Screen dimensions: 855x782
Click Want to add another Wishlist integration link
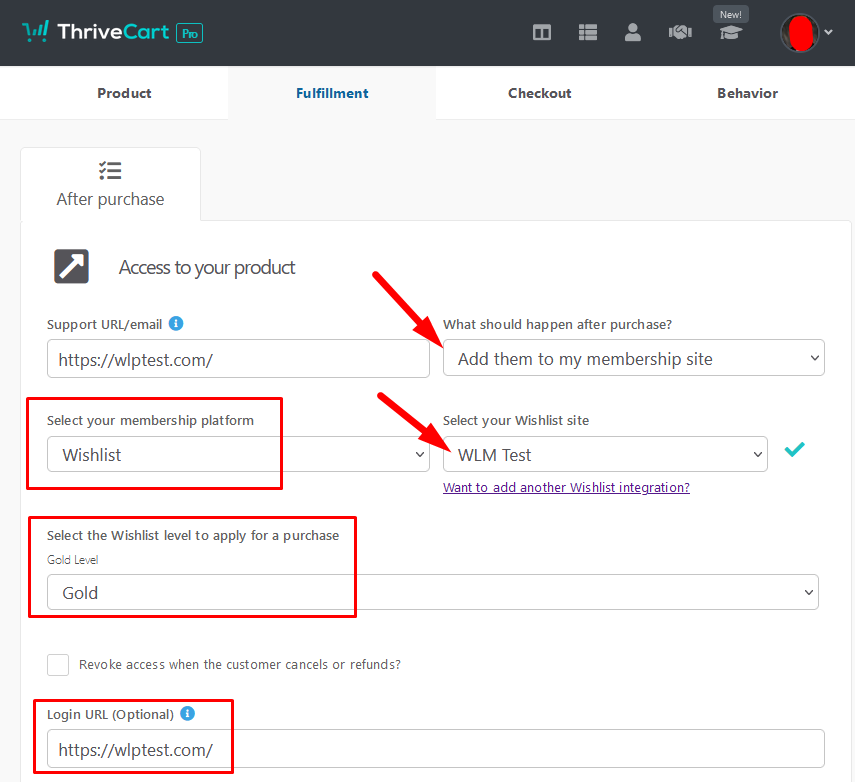click(566, 488)
